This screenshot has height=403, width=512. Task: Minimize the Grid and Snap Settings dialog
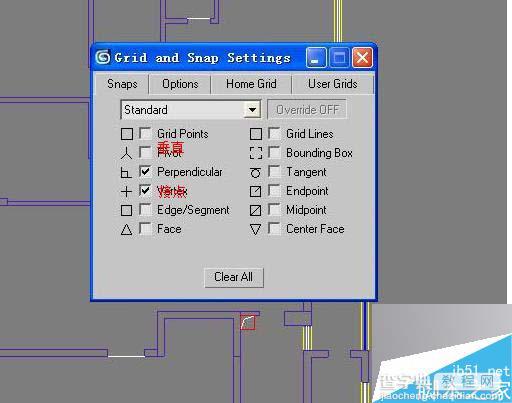click(316, 58)
